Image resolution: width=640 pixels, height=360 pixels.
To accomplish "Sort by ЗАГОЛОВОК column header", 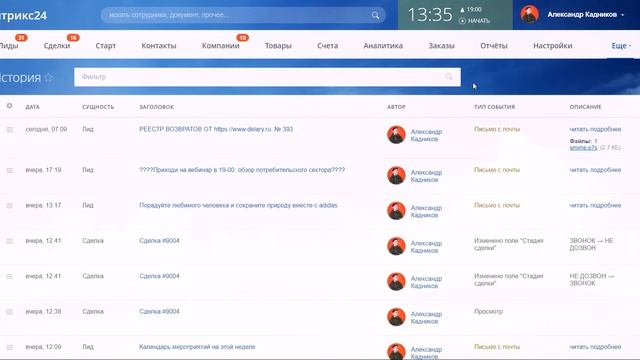I will pyautogui.click(x=156, y=107).
